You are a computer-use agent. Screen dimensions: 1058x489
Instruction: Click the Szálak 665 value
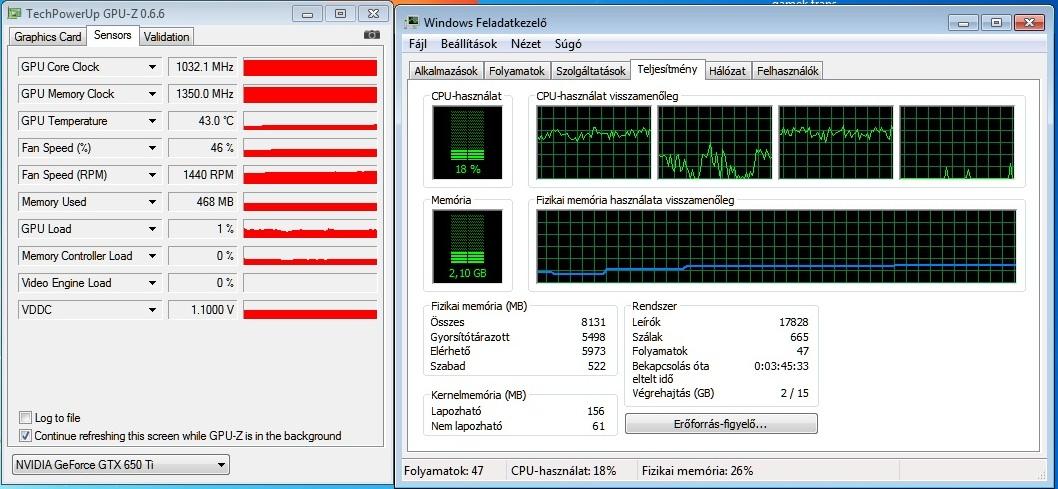[x=799, y=337]
